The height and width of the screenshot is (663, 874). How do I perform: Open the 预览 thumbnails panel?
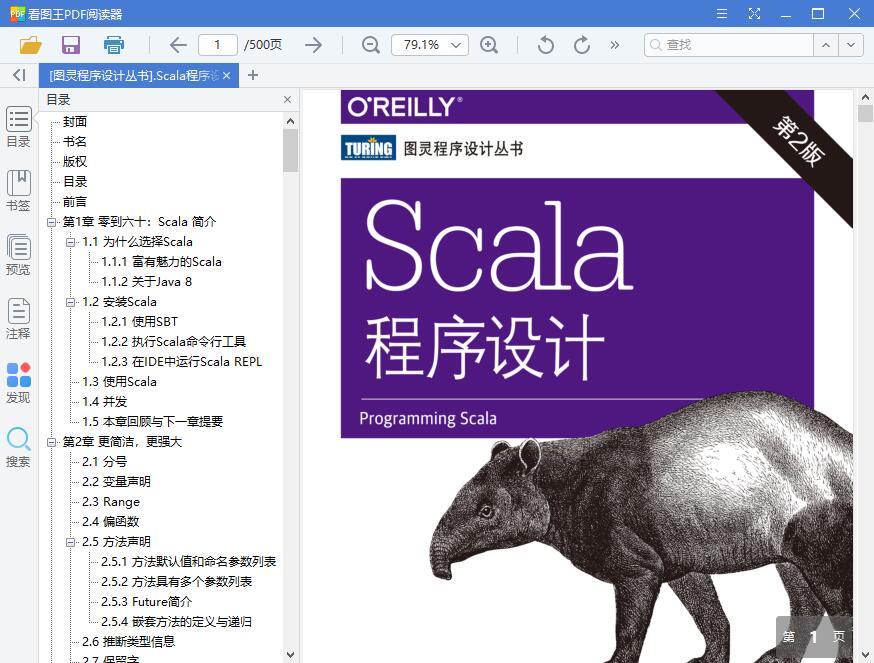[18, 255]
